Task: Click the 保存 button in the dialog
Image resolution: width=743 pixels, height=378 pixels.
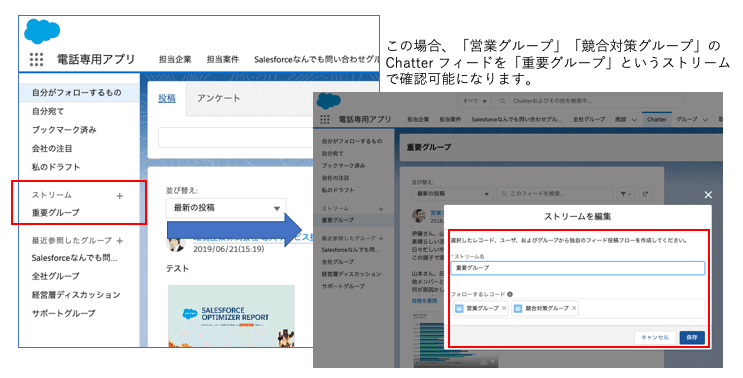Action: tap(692, 337)
